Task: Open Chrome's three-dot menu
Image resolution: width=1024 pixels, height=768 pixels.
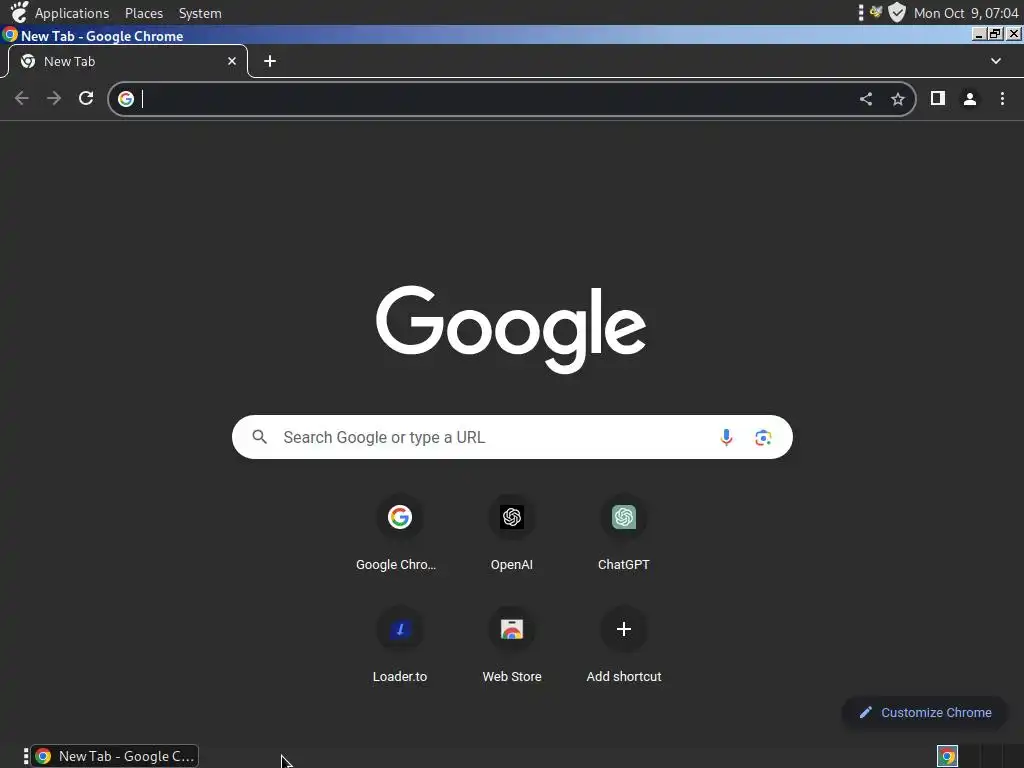Action: point(1002,99)
